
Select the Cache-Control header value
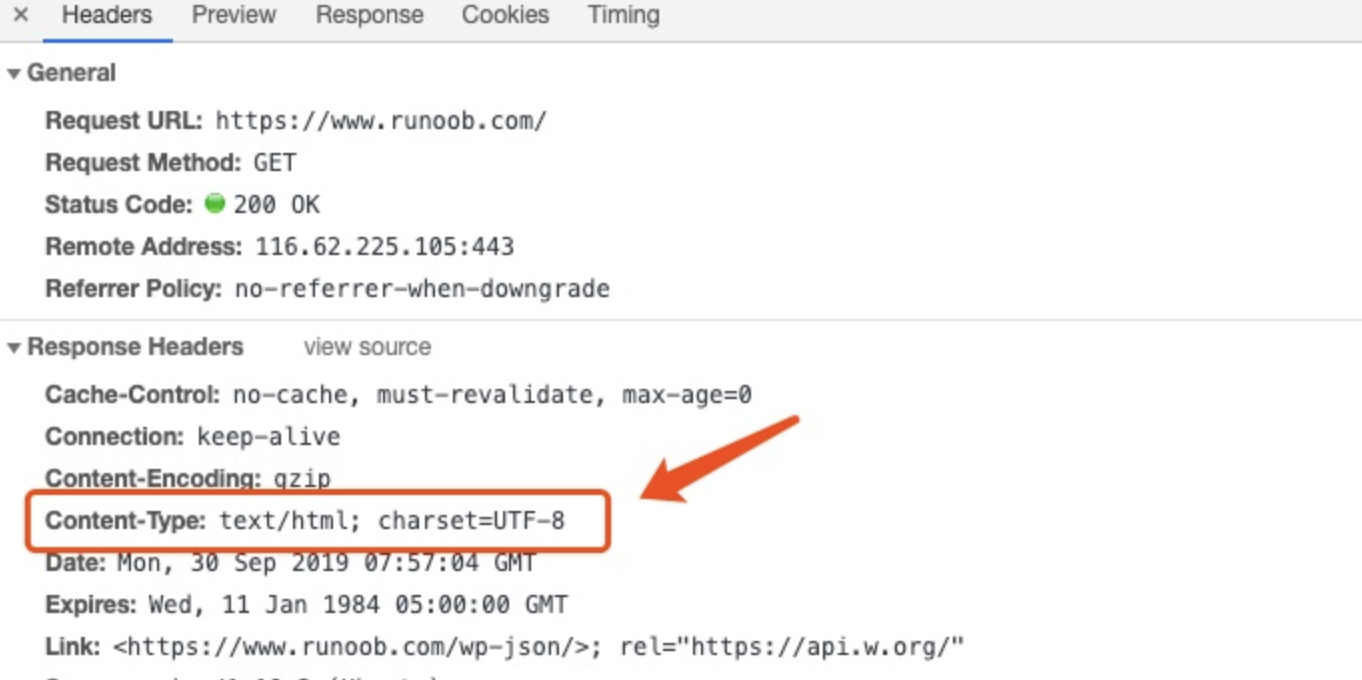click(x=492, y=395)
